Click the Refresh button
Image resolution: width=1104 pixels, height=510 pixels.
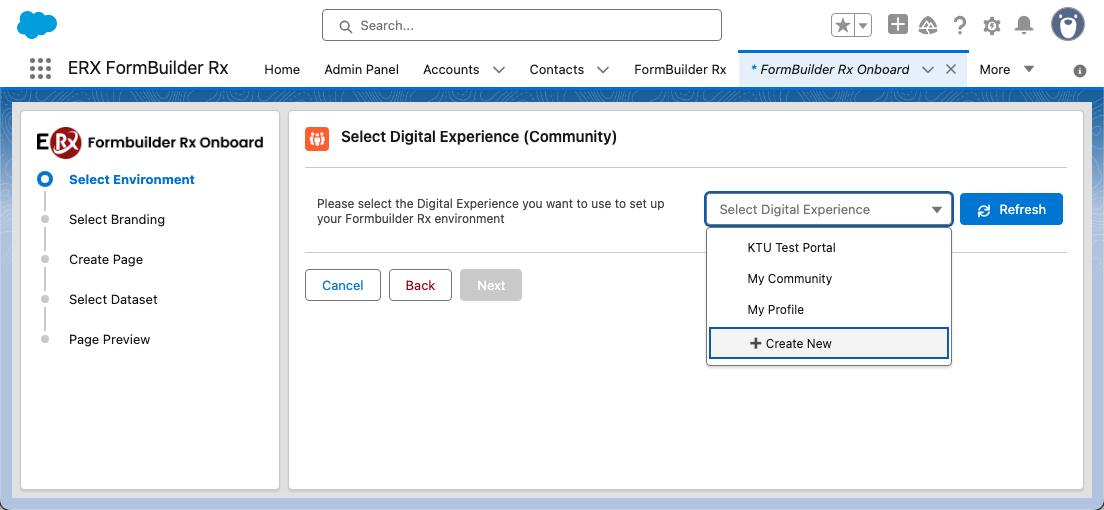(1011, 209)
